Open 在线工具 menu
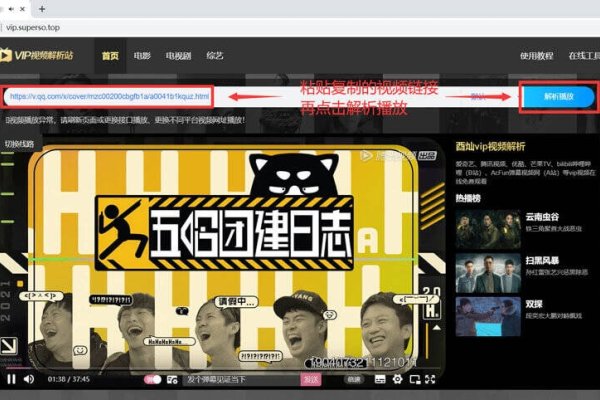 584,56
